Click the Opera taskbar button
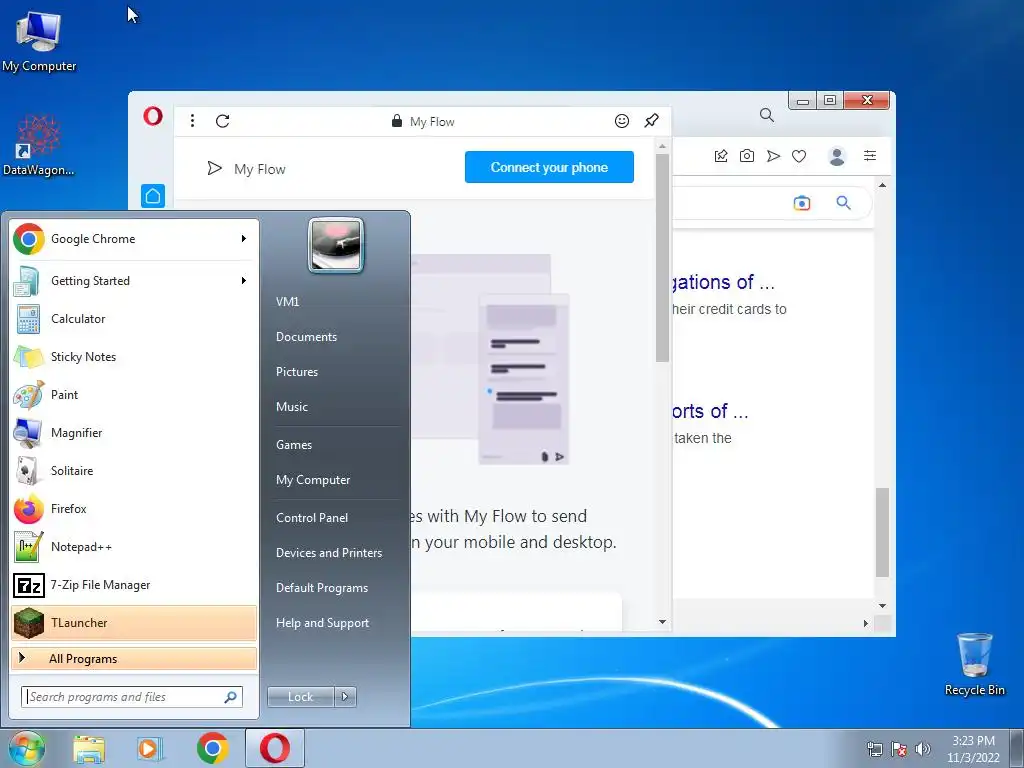 275,748
